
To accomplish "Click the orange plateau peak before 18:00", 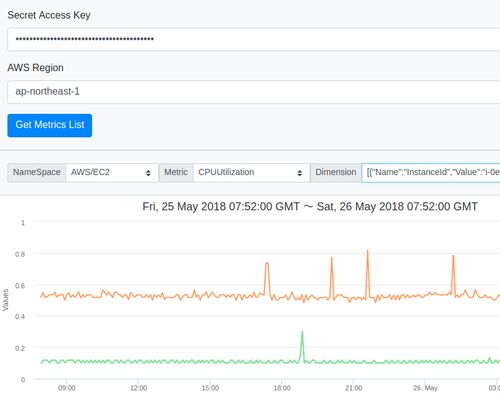I will coord(267,264).
